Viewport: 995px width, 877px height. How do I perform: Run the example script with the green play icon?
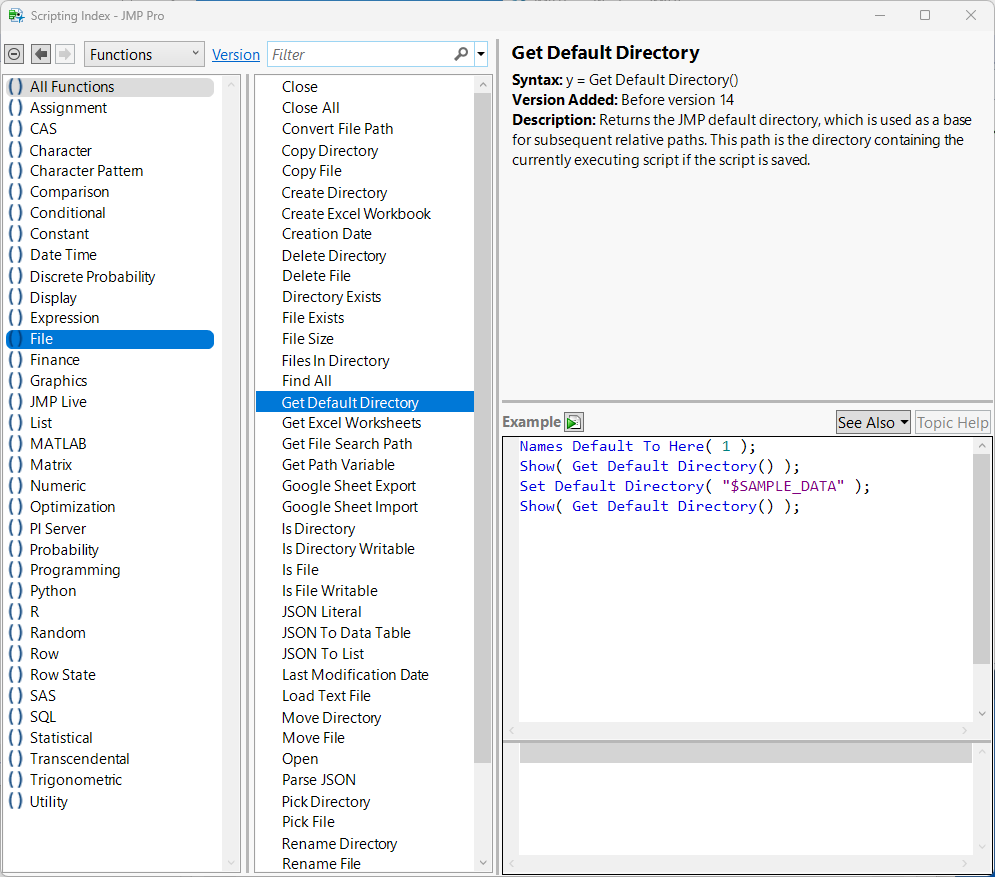[573, 422]
